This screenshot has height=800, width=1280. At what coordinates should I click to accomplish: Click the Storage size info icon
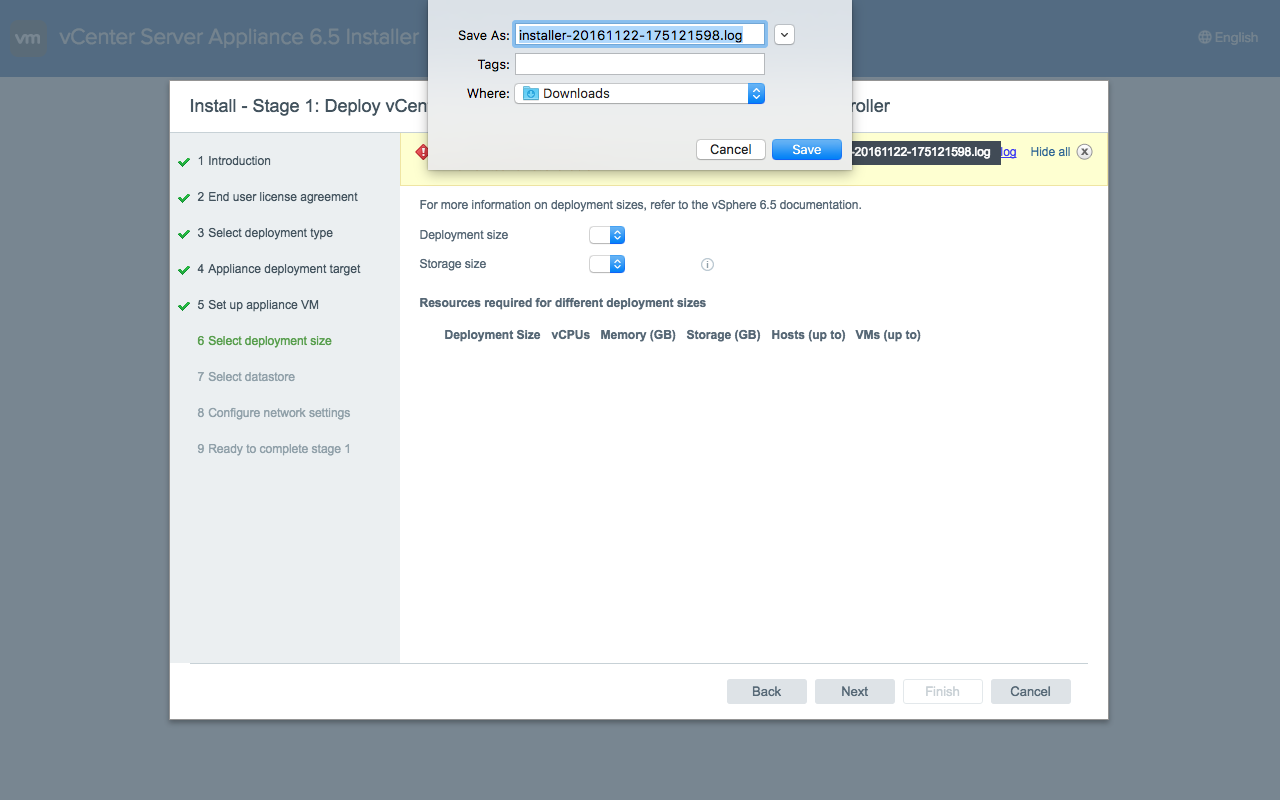pos(707,265)
